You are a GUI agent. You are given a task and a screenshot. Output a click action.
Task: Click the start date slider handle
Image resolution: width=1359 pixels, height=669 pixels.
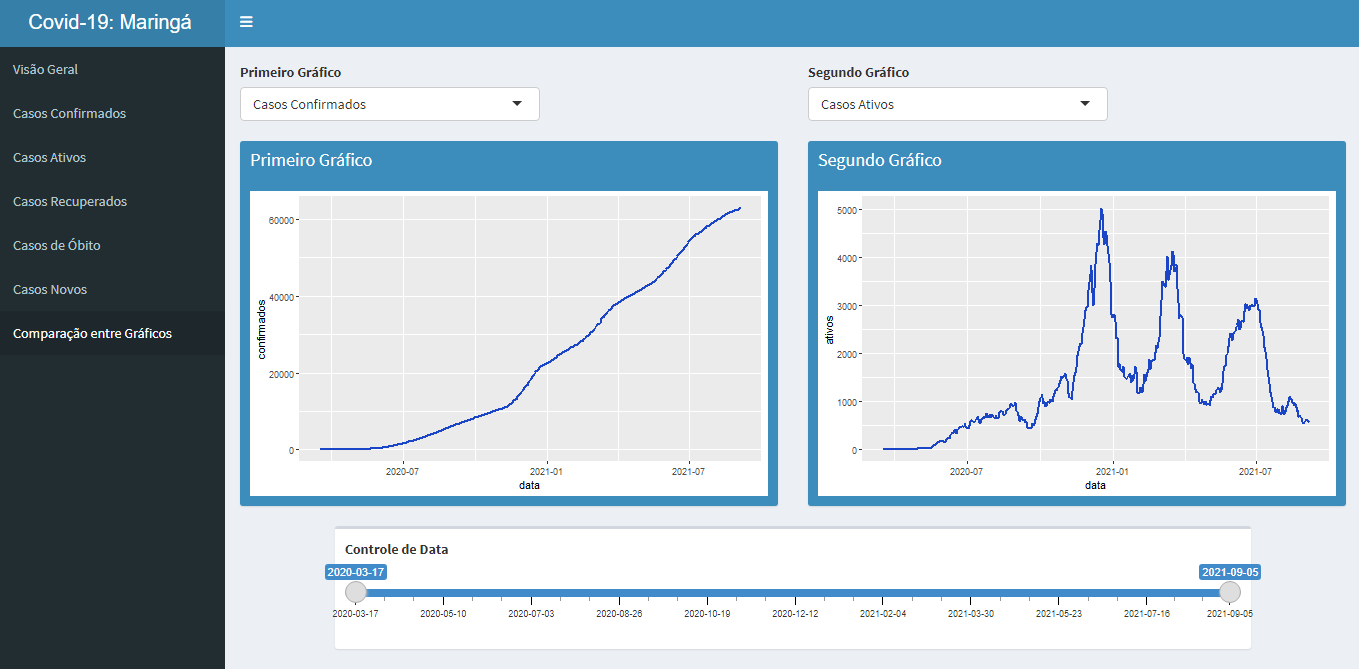coord(356,592)
